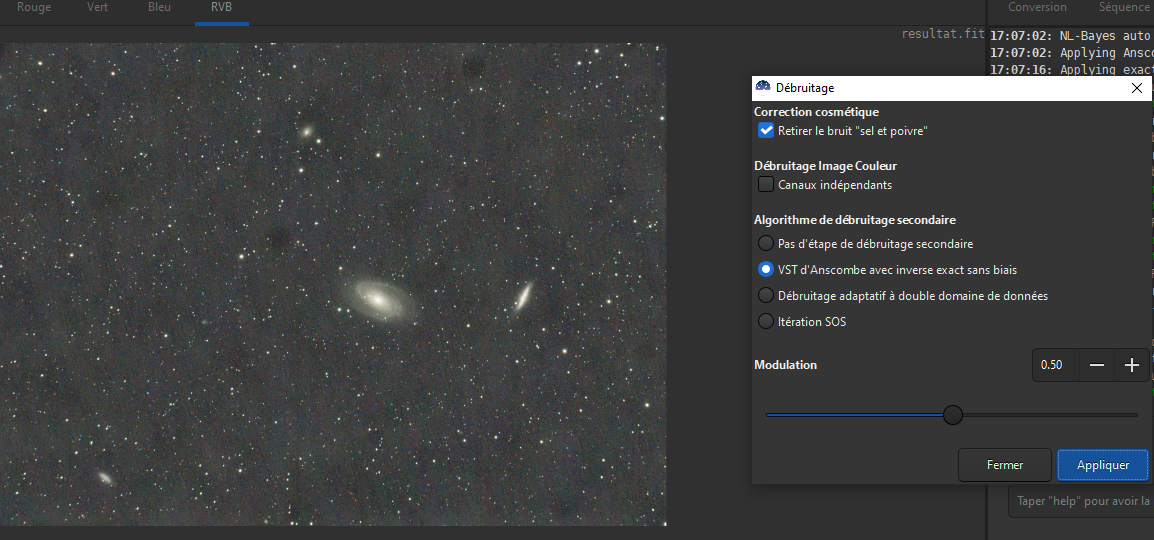Select the RVB tab
This screenshot has width=1154, height=540.
(x=222, y=9)
